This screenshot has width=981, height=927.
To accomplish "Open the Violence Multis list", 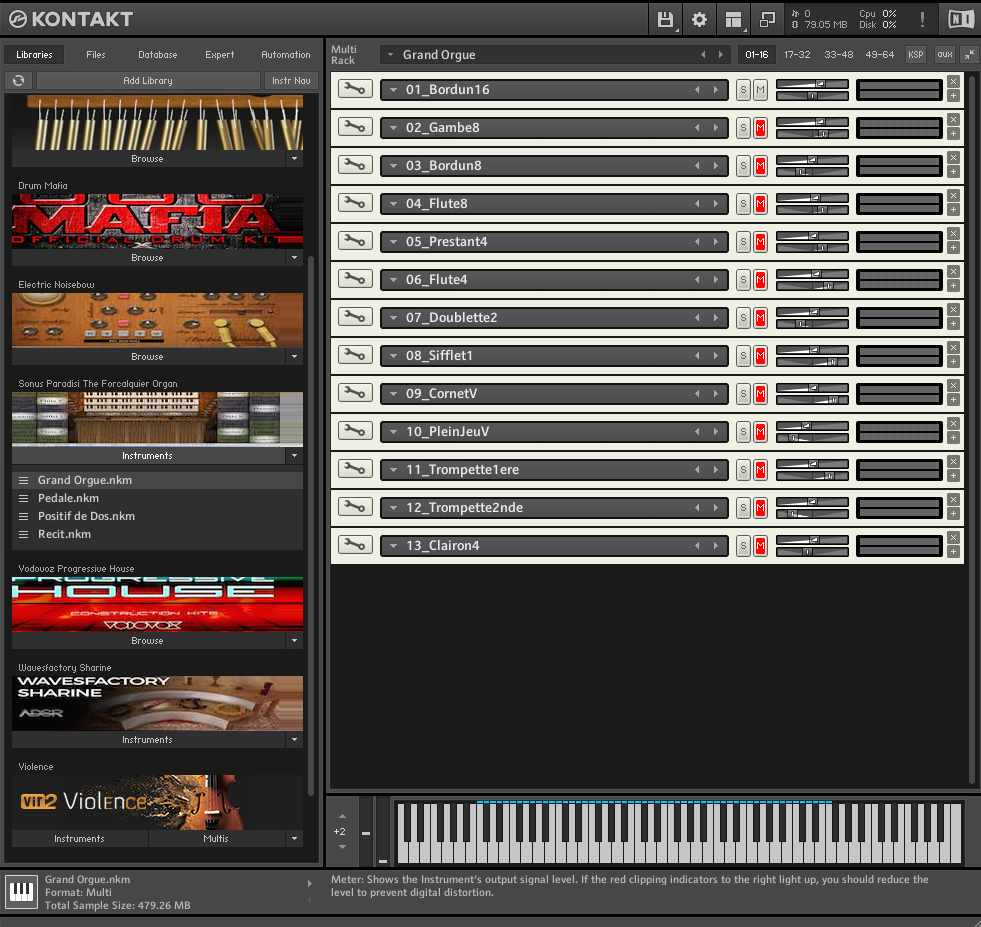I will coord(216,838).
